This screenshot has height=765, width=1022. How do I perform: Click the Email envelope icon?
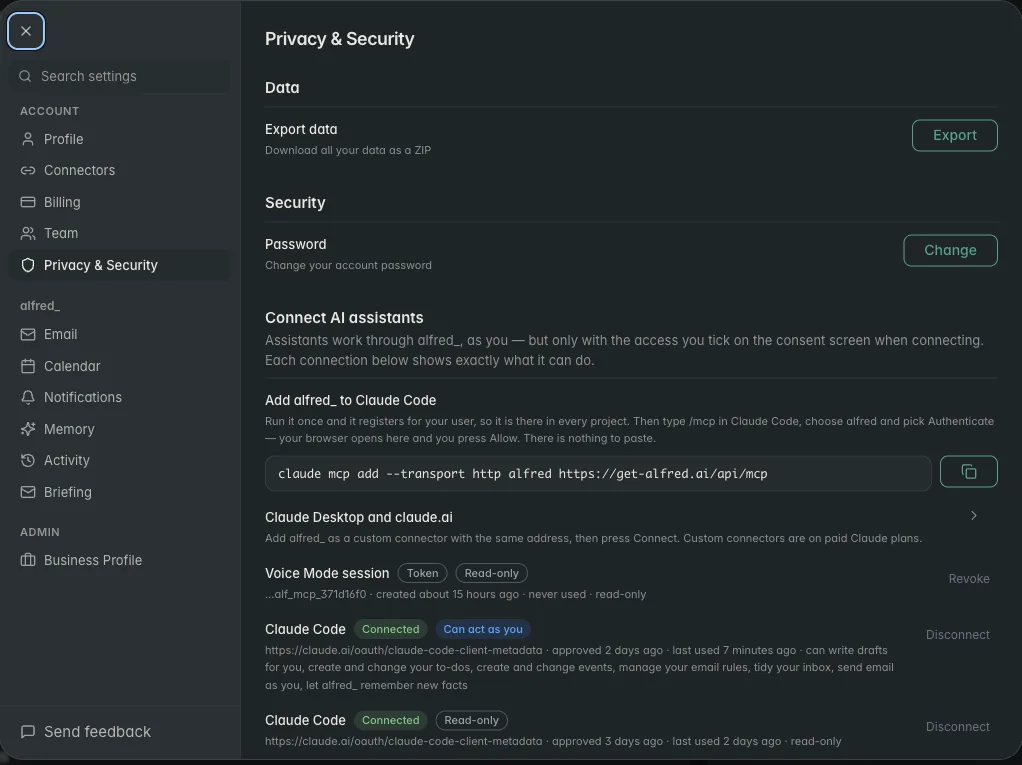tap(27, 334)
